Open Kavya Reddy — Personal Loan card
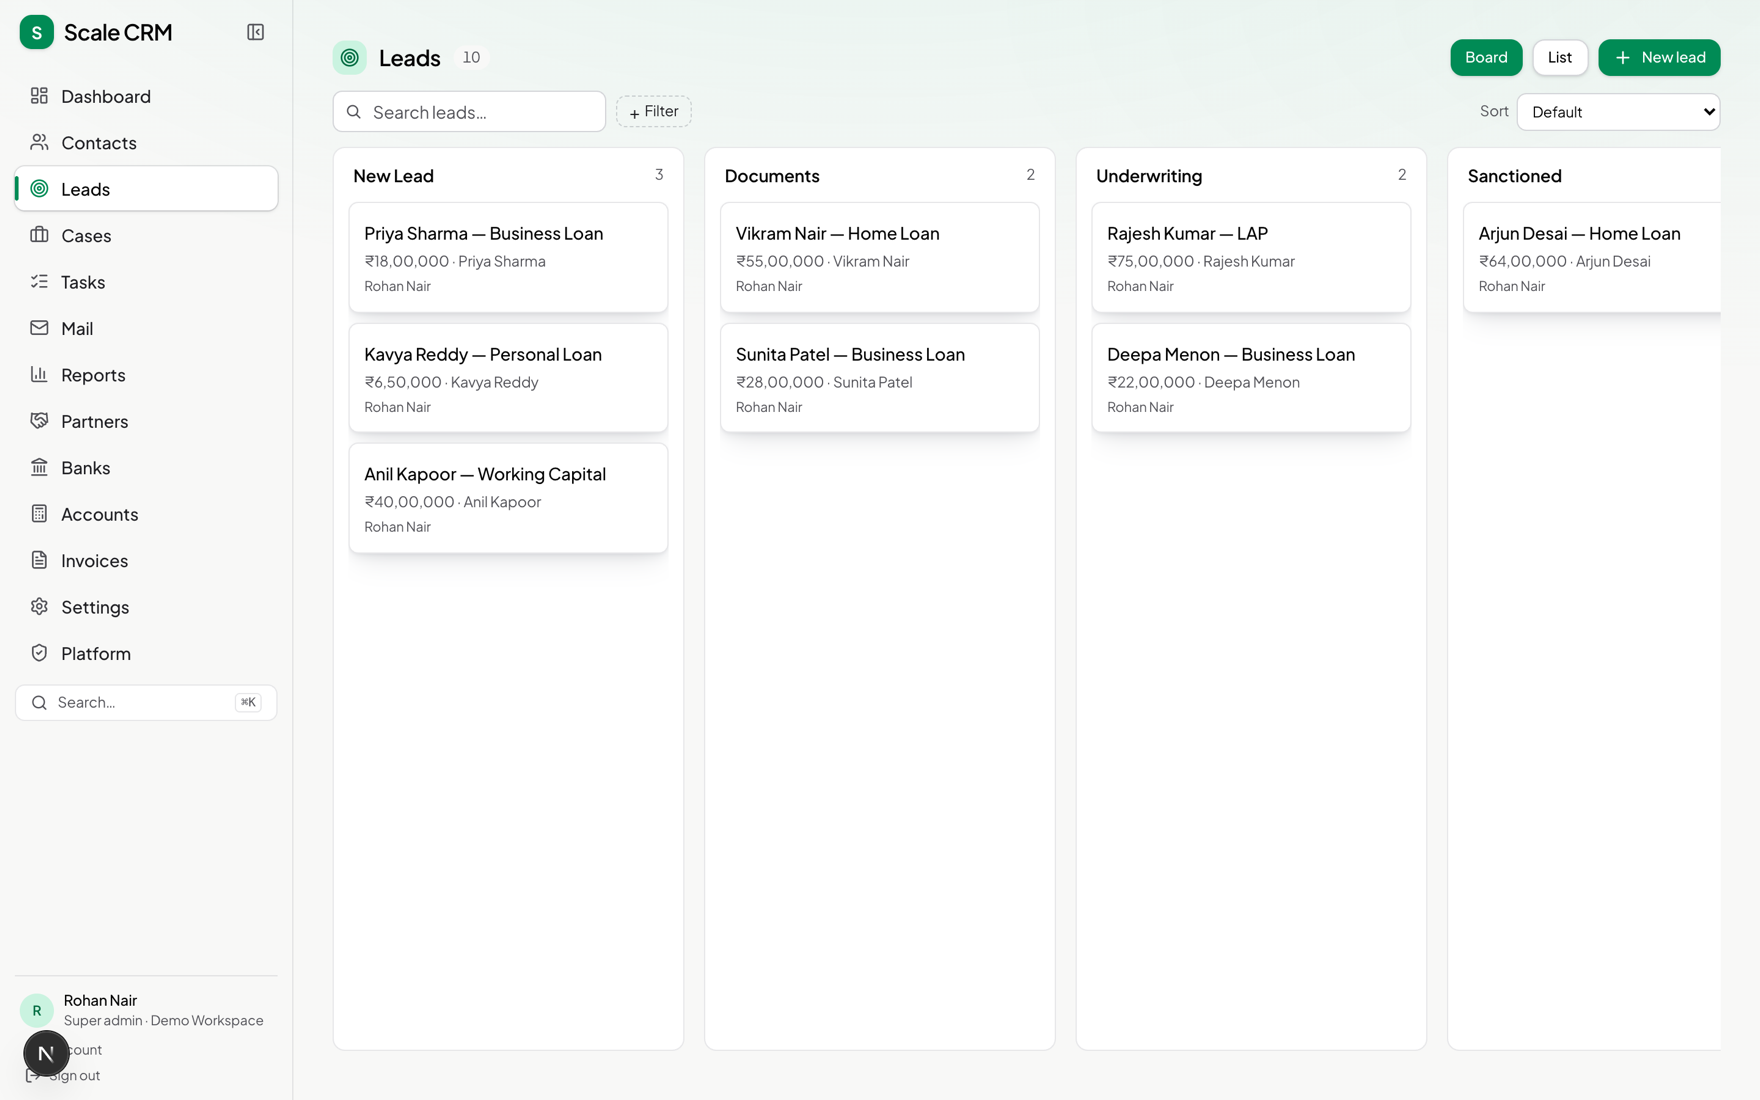The image size is (1760, 1100). (508, 378)
